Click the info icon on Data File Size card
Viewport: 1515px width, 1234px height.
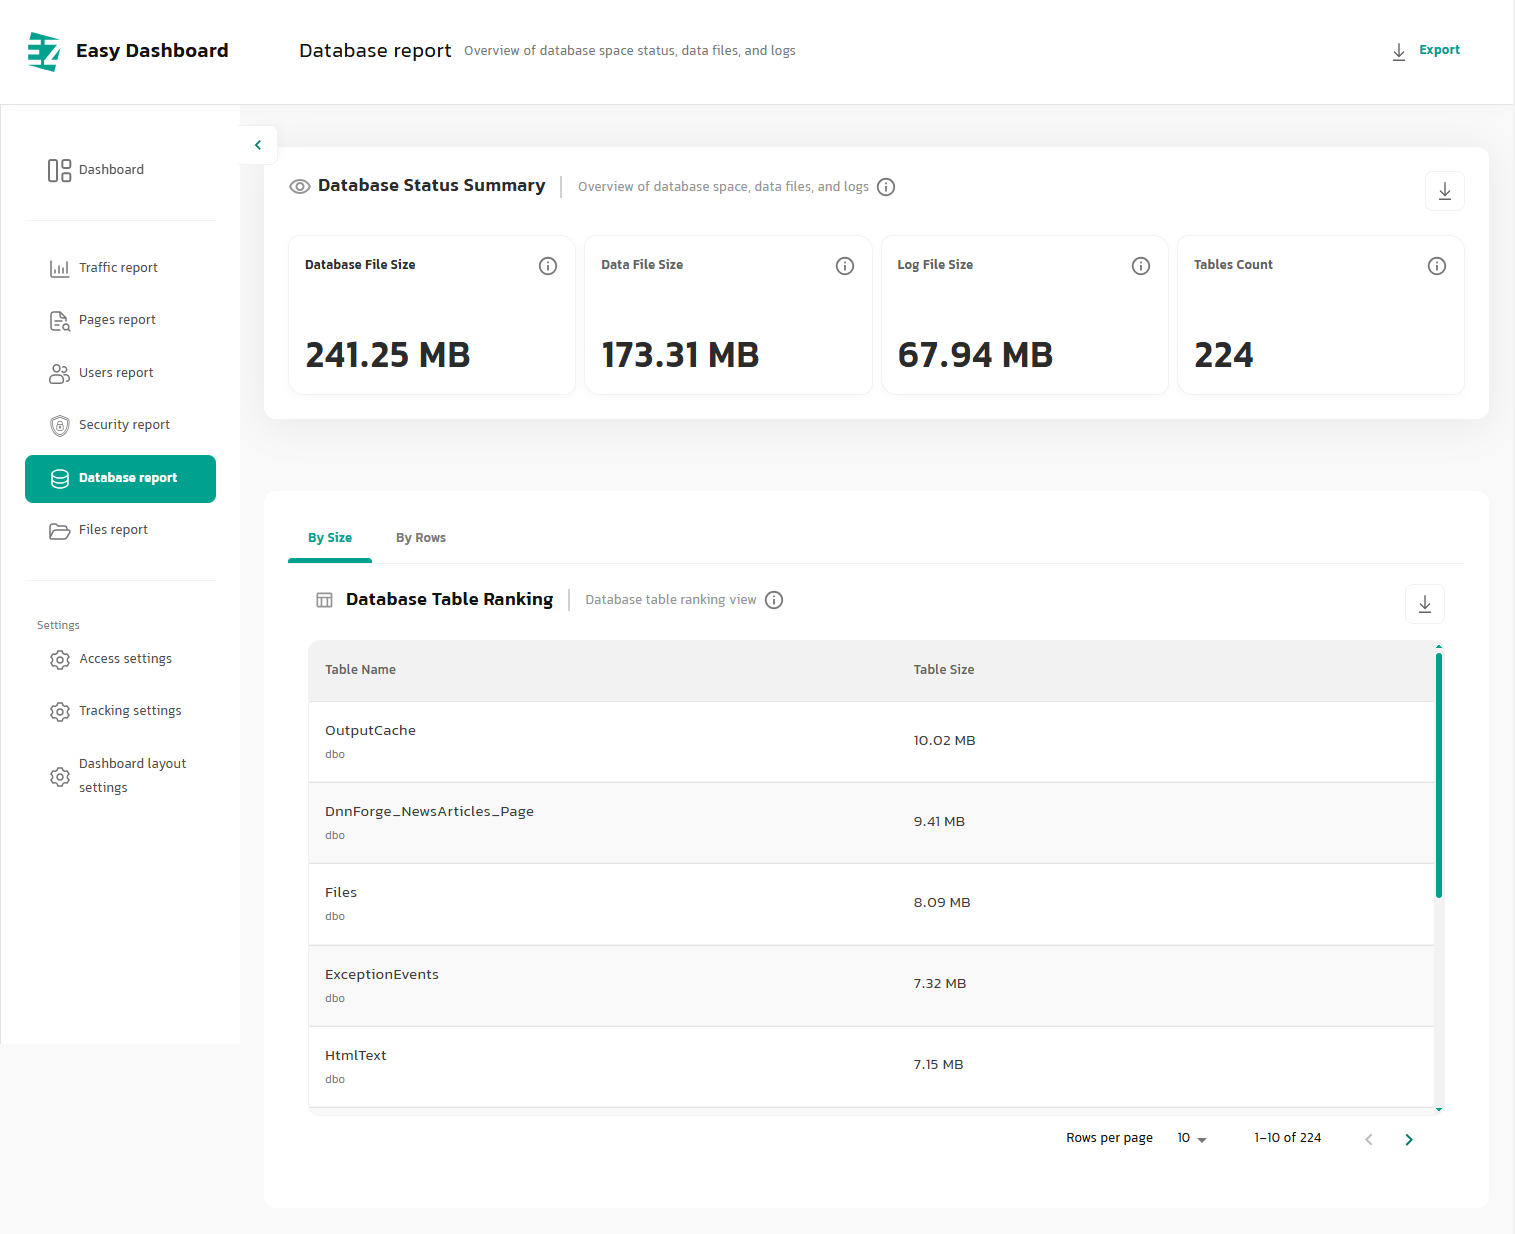[845, 266]
